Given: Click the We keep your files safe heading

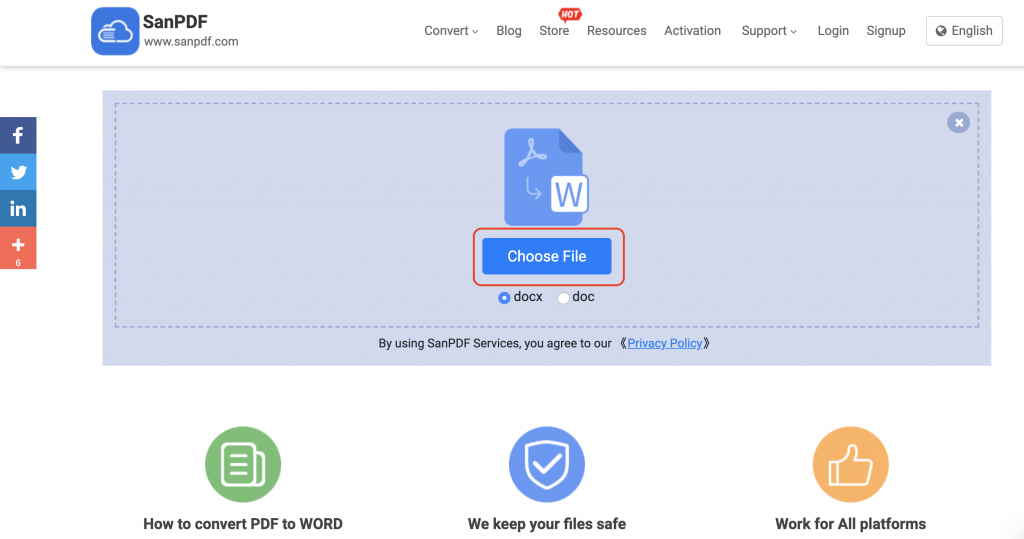Looking at the screenshot, I should (x=547, y=524).
